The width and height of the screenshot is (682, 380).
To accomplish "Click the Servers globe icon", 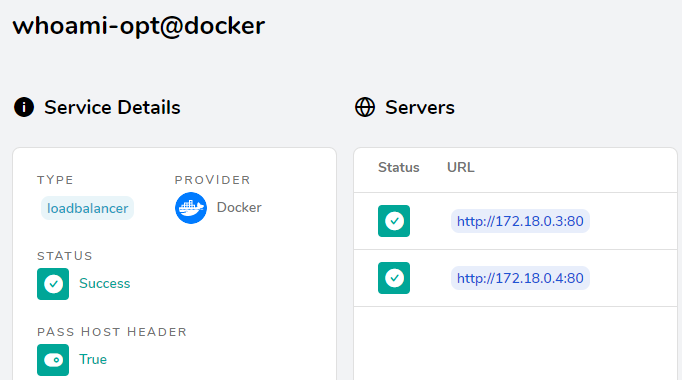I will pyautogui.click(x=365, y=107).
